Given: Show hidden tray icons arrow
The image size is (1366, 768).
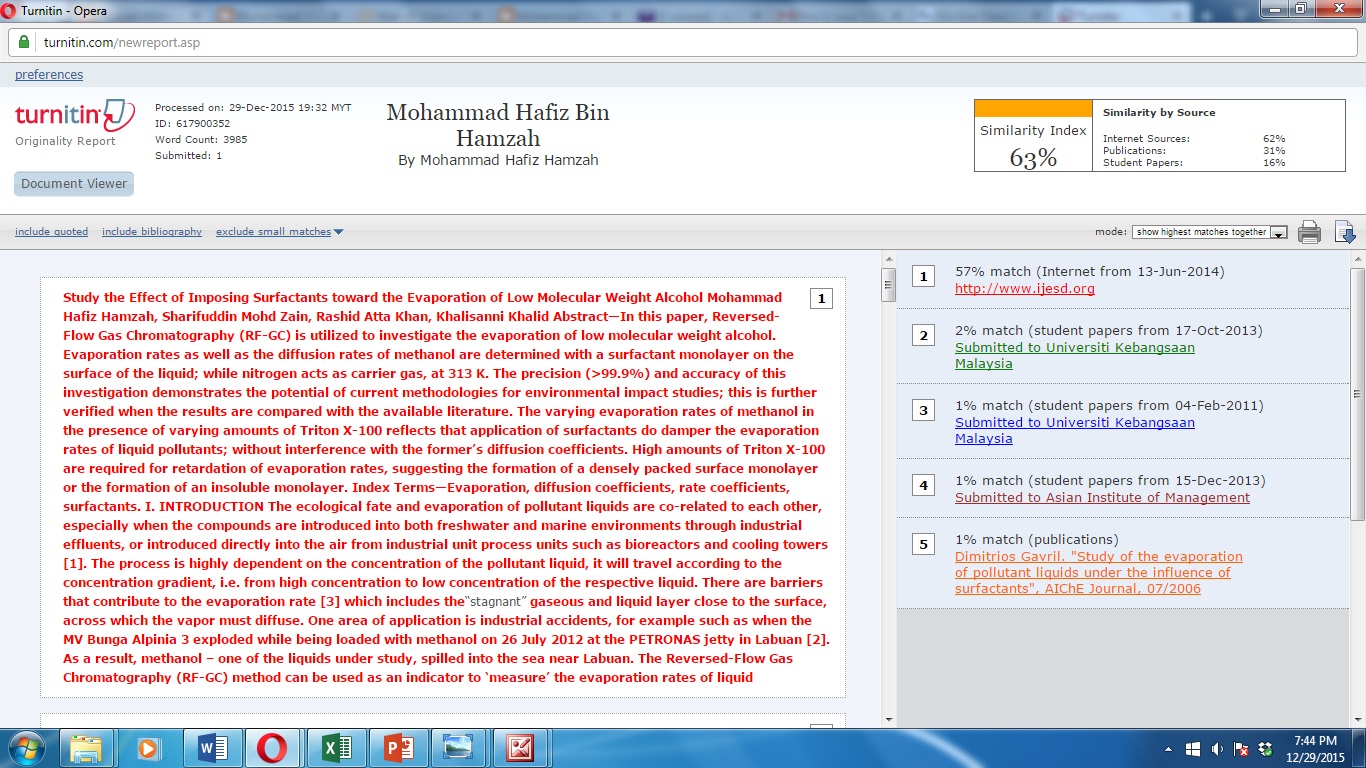Looking at the screenshot, I should pos(1168,749).
